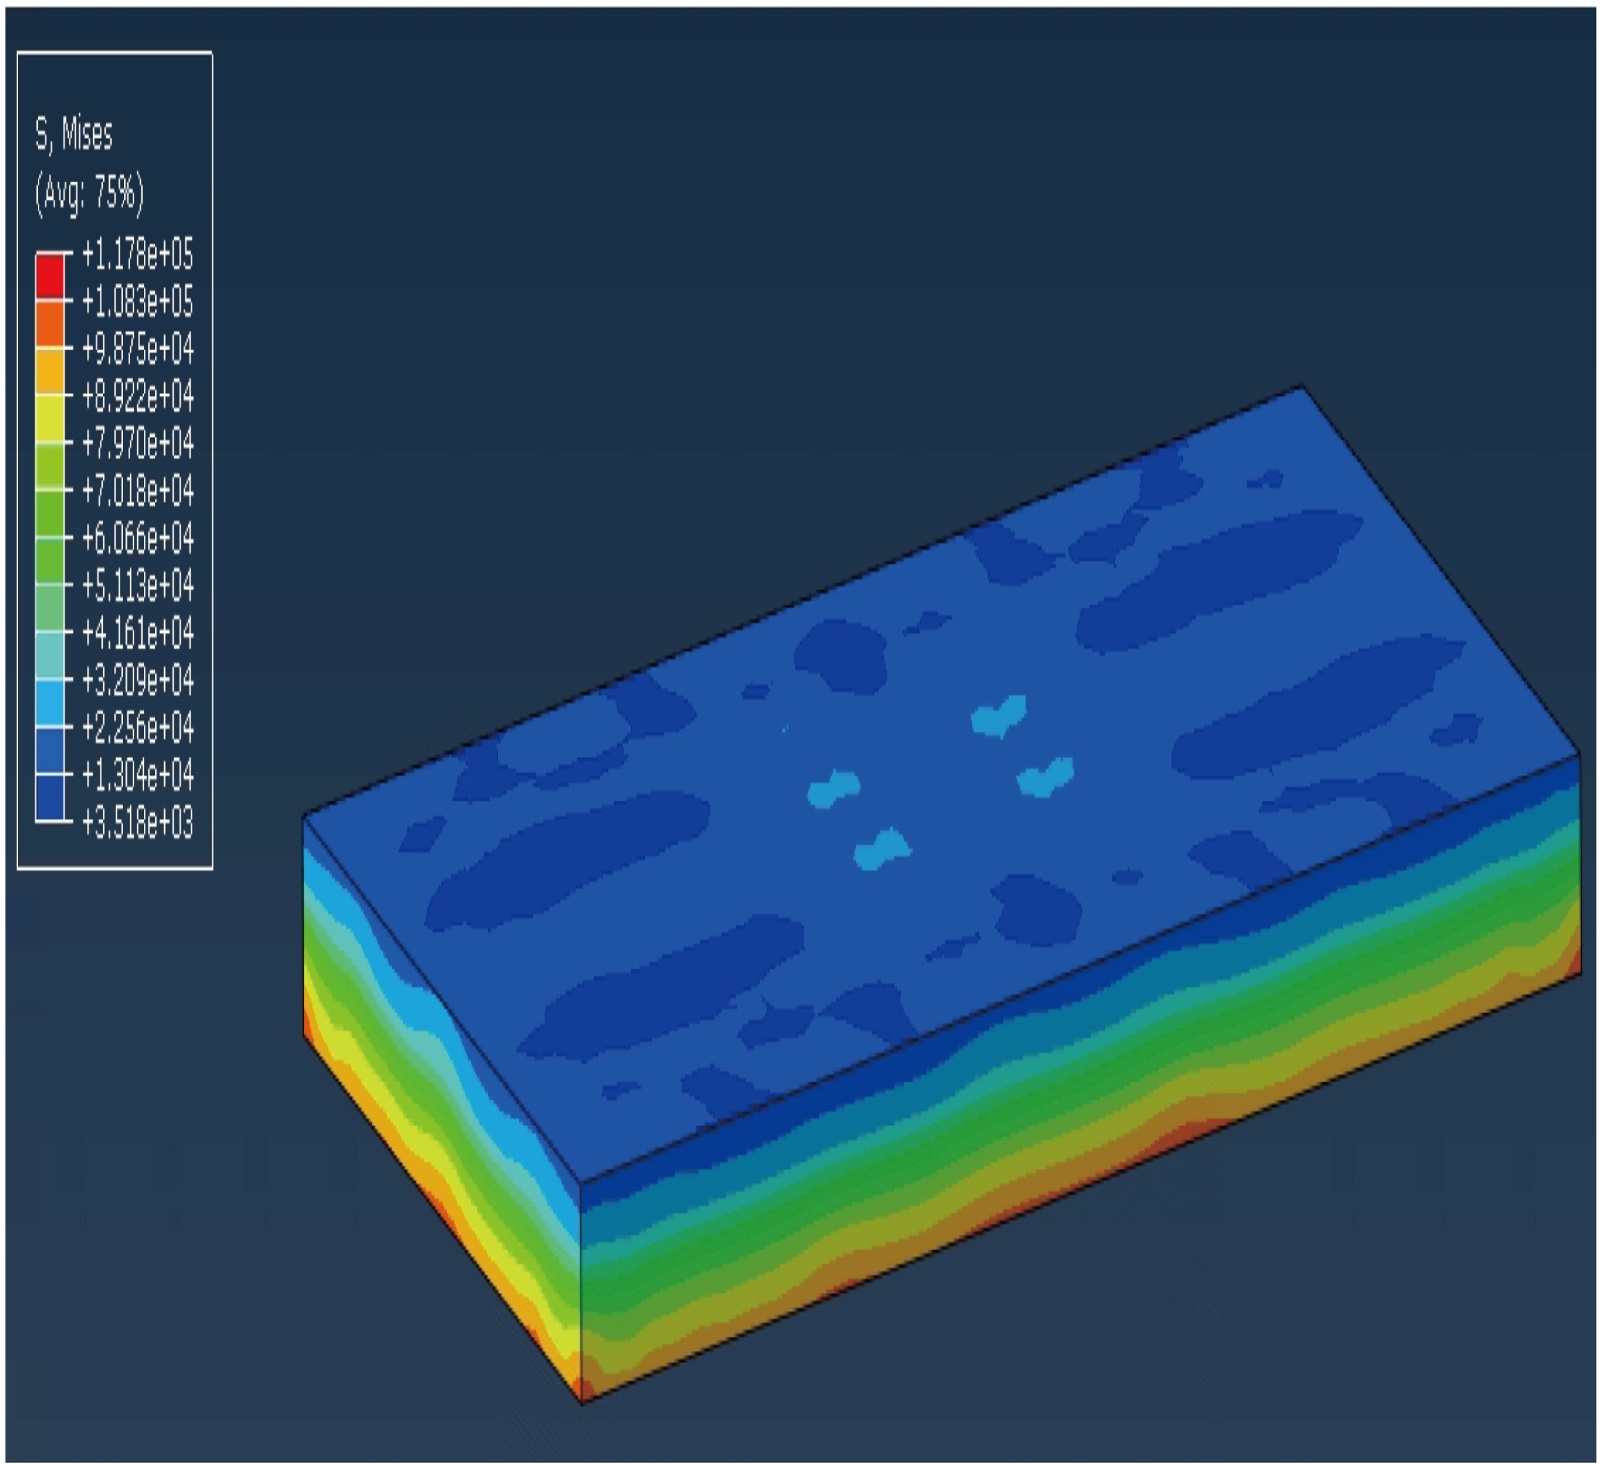This screenshot has height=1464, width=1600.
Task: Select the +7.970e+04 legend value
Action: 137,443
